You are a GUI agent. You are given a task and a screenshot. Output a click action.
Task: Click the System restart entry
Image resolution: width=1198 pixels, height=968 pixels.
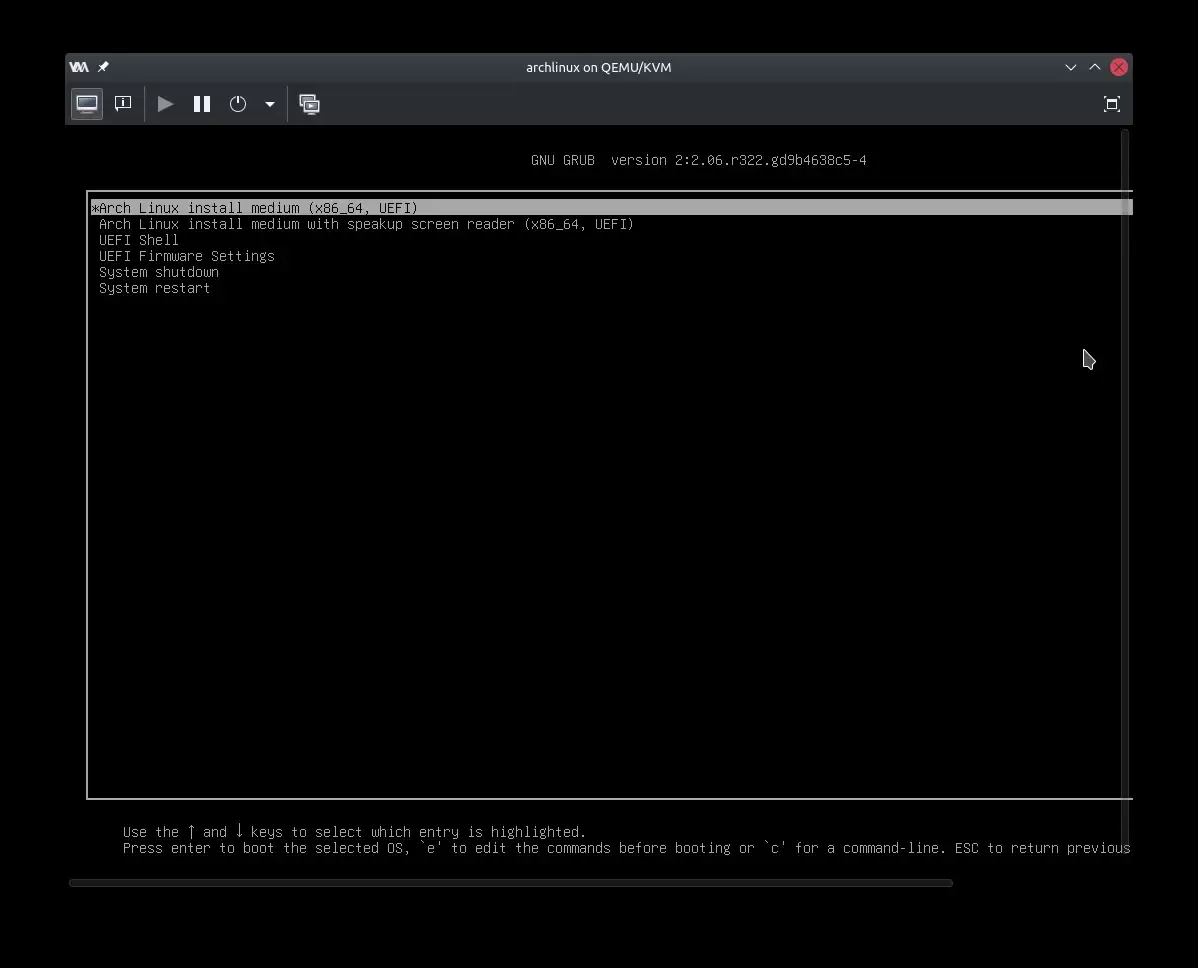[x=155, y=288]
